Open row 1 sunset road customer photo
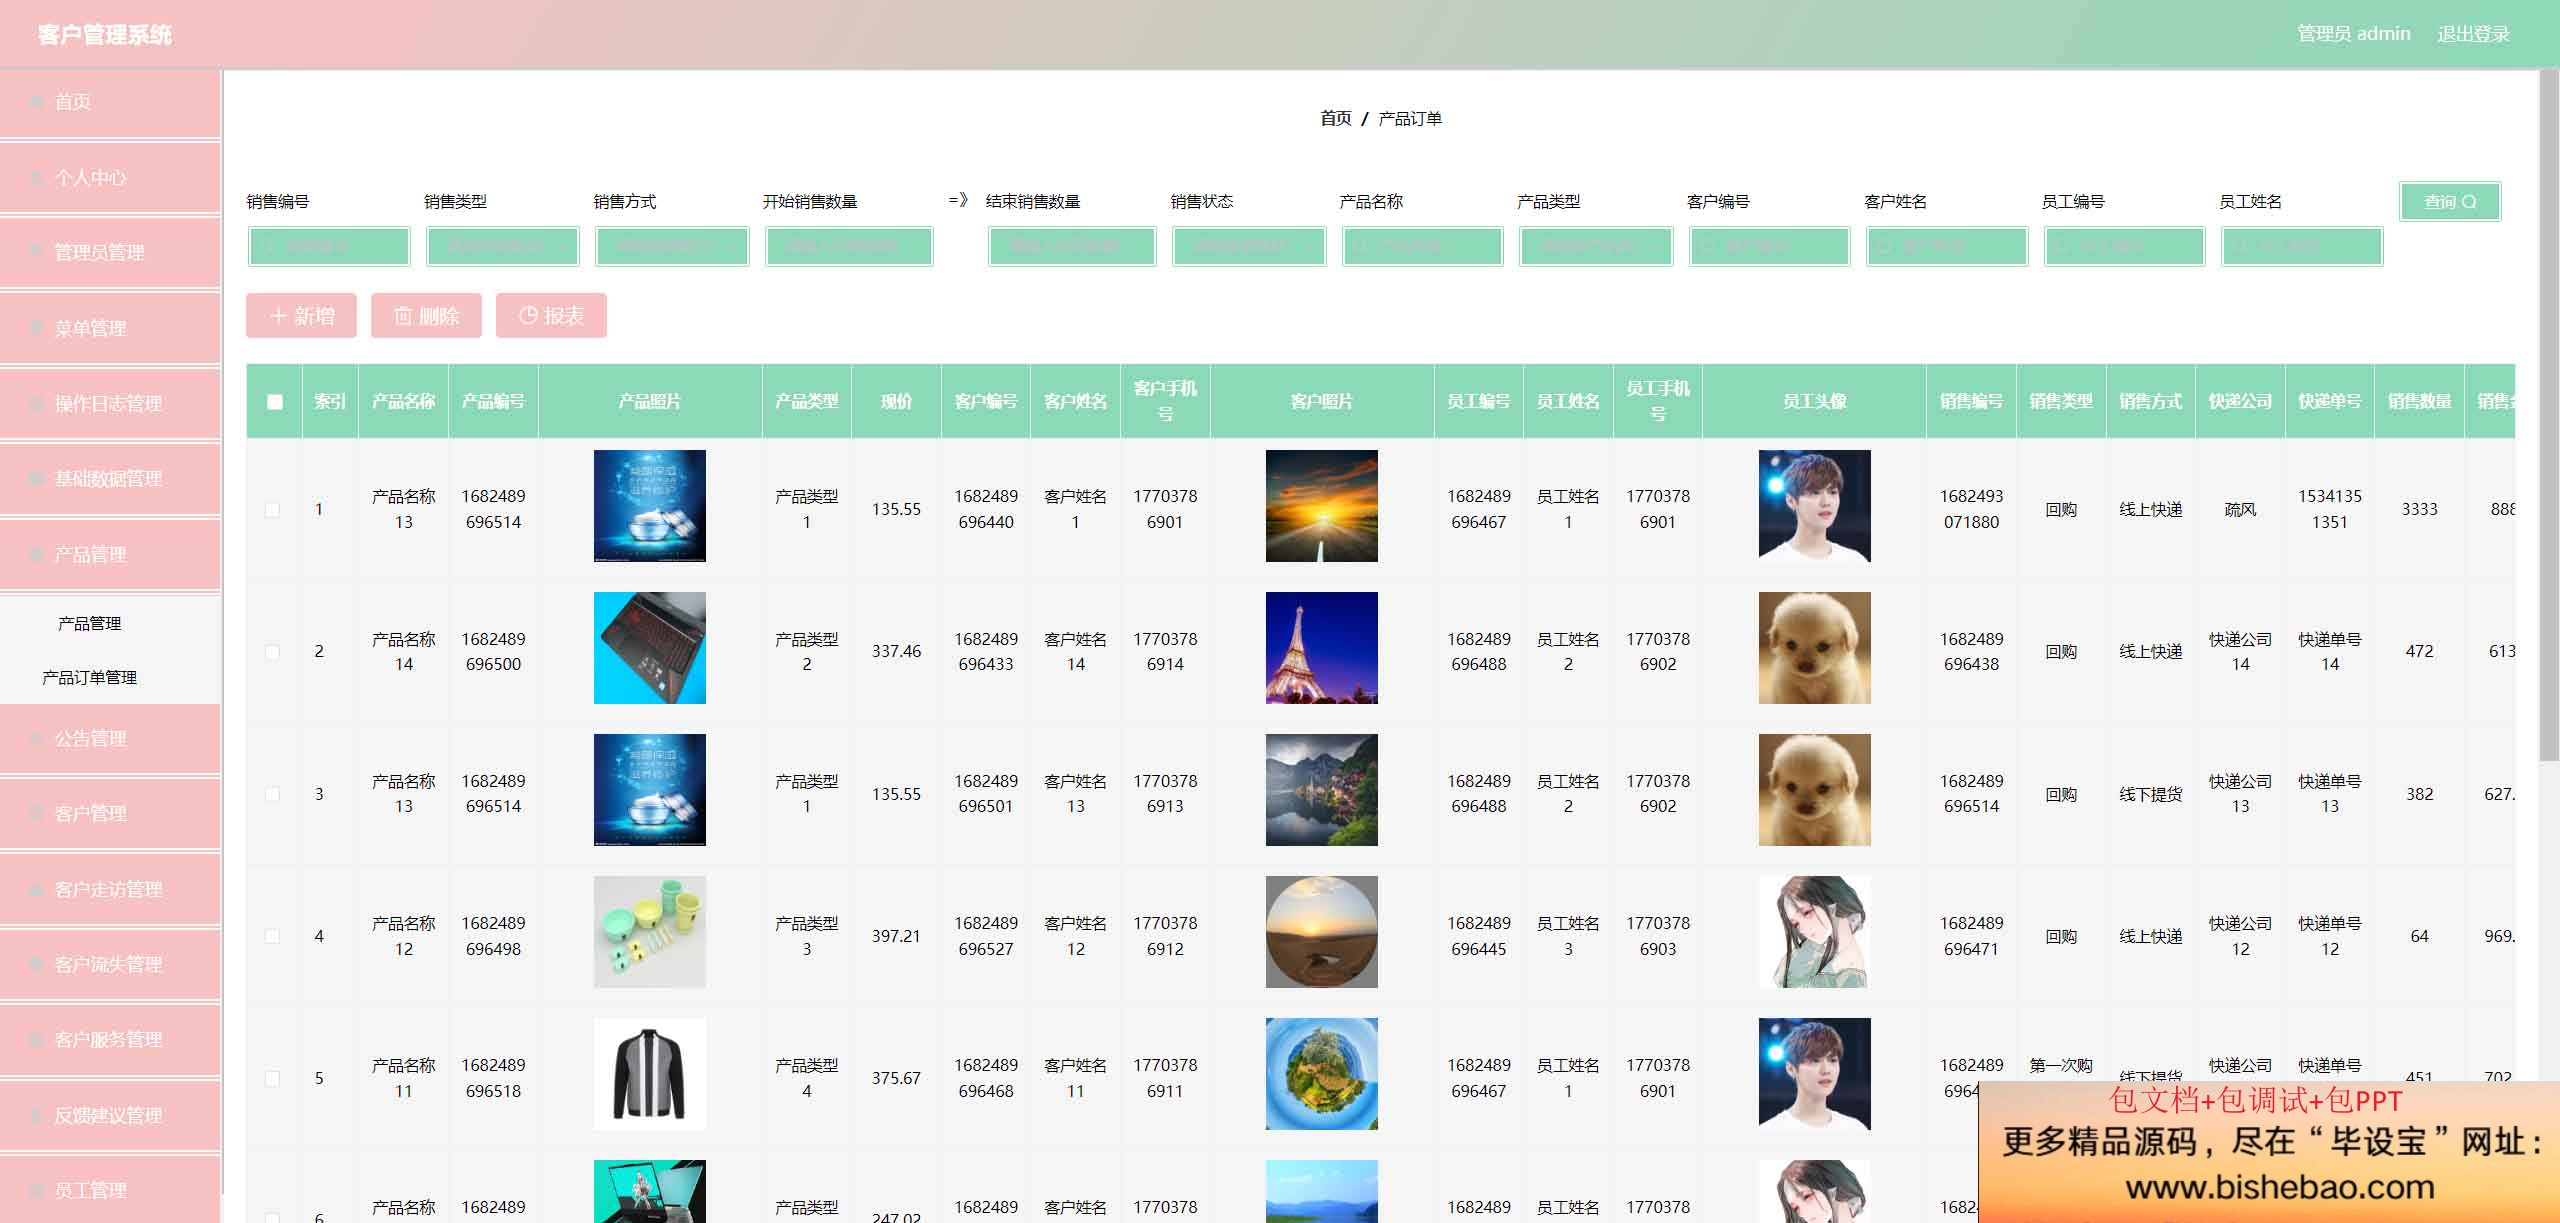The image size is (2560, 1223). coord(1321,506)
